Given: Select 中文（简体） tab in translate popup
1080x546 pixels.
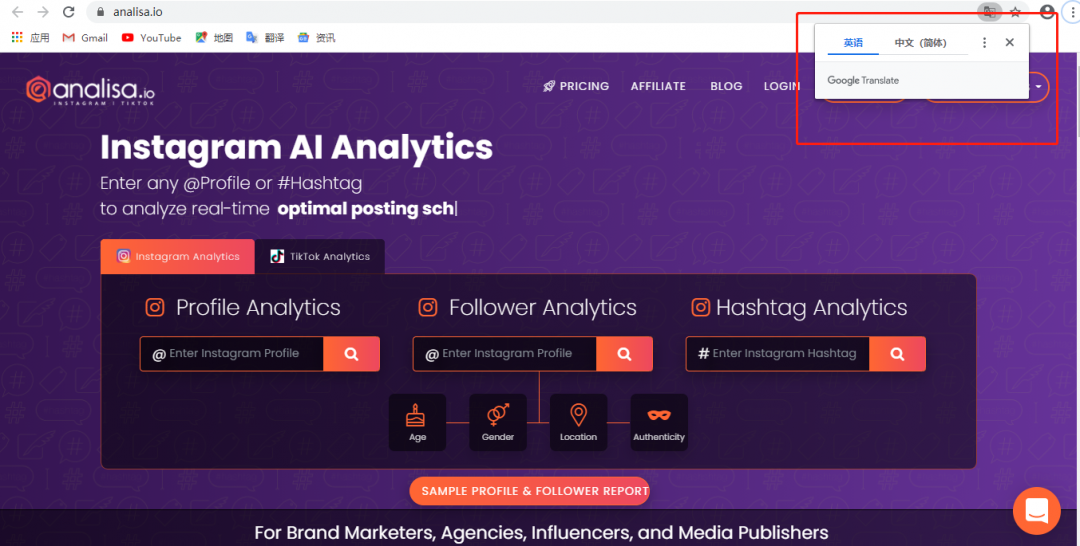Looking at the screenshot, I should pos(920,43).
